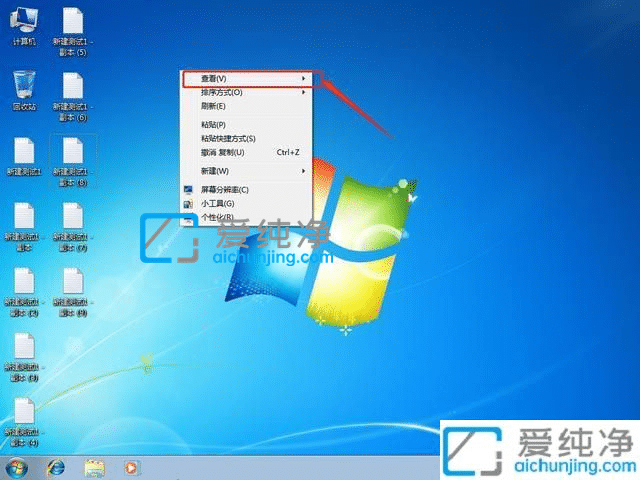Choose 刷新(E) in the context menu

[x=247, y=106]
